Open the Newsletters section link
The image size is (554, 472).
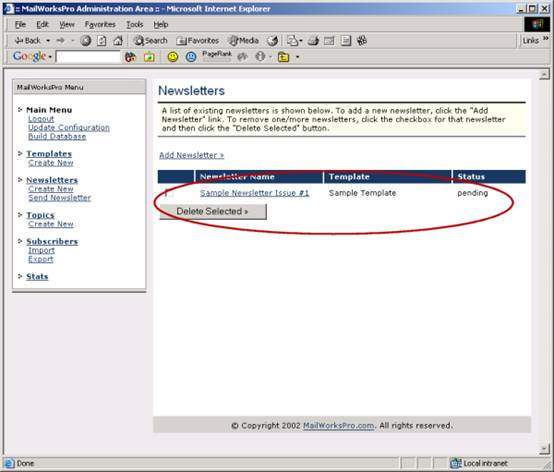click(52, 180)
